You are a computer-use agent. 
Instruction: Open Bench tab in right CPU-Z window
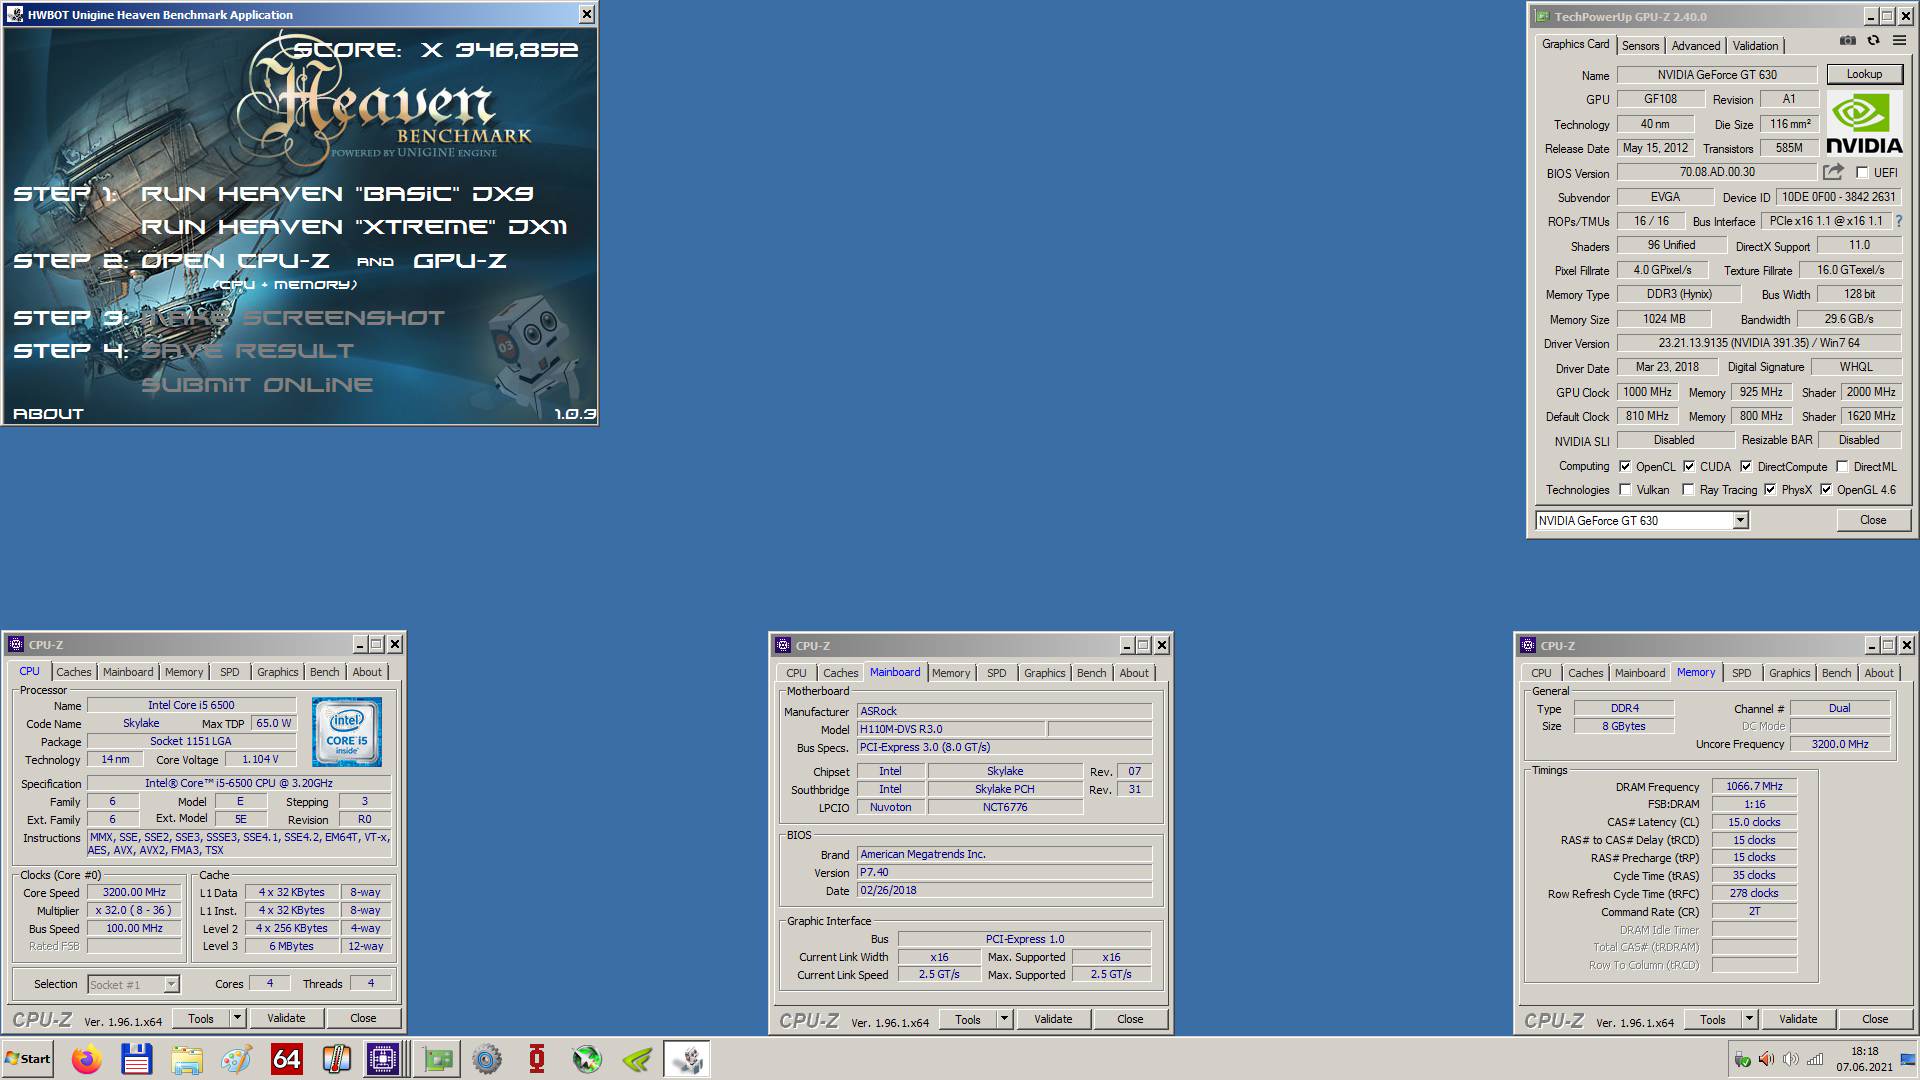(1836, 673)
